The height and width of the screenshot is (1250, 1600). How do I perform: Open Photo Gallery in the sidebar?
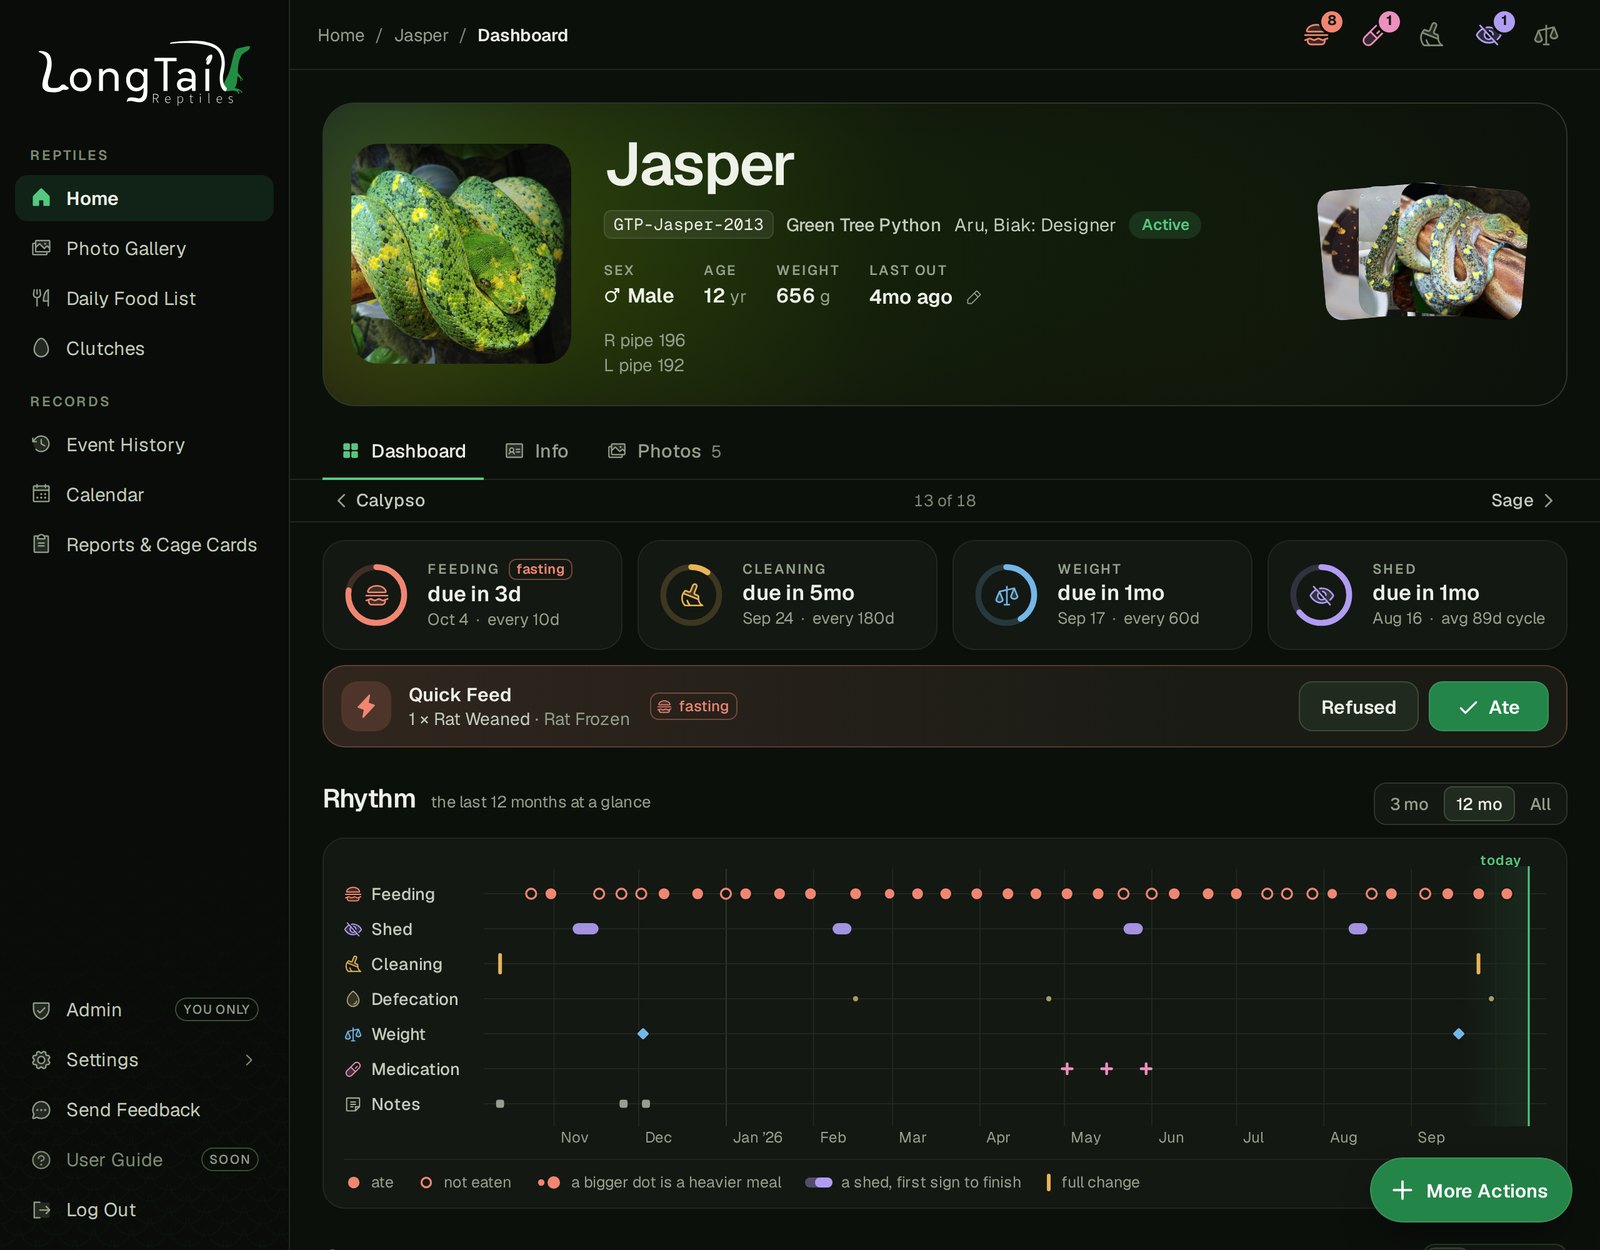(x=144, y=248)
